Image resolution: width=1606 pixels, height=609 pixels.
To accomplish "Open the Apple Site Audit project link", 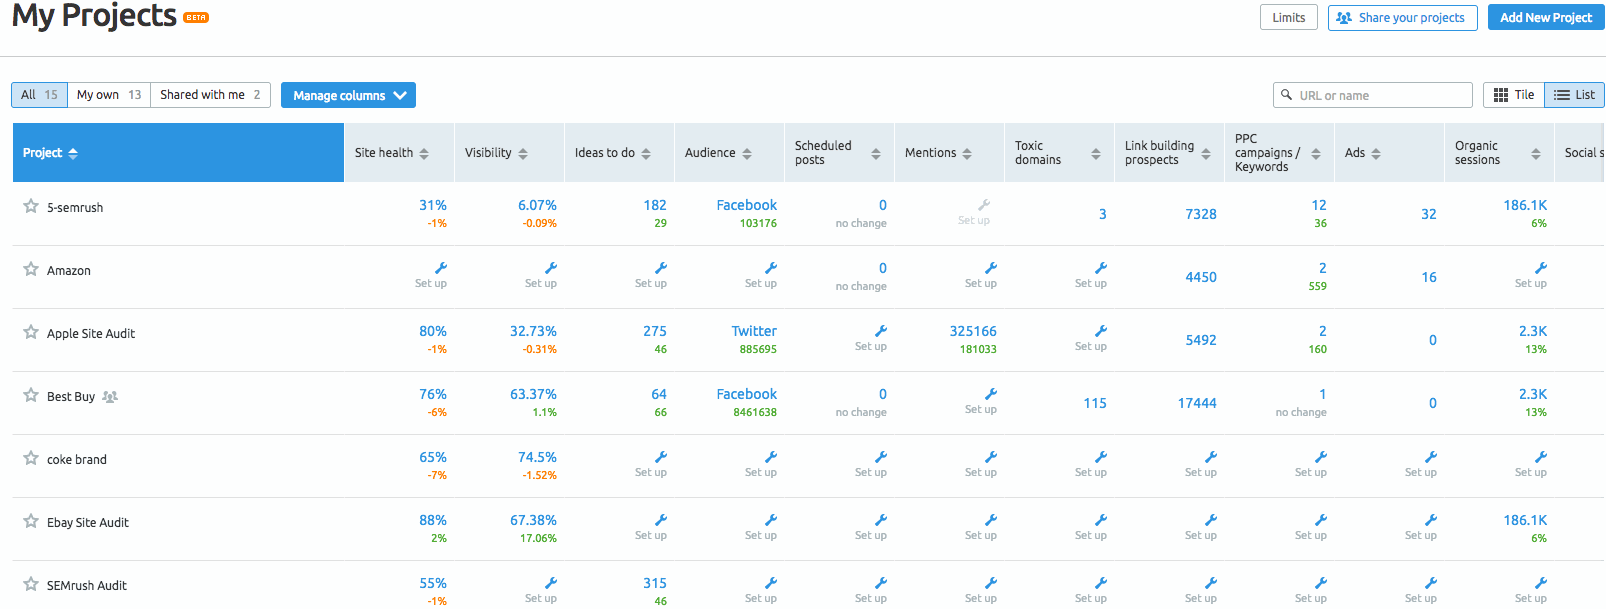I will [91, 334].
